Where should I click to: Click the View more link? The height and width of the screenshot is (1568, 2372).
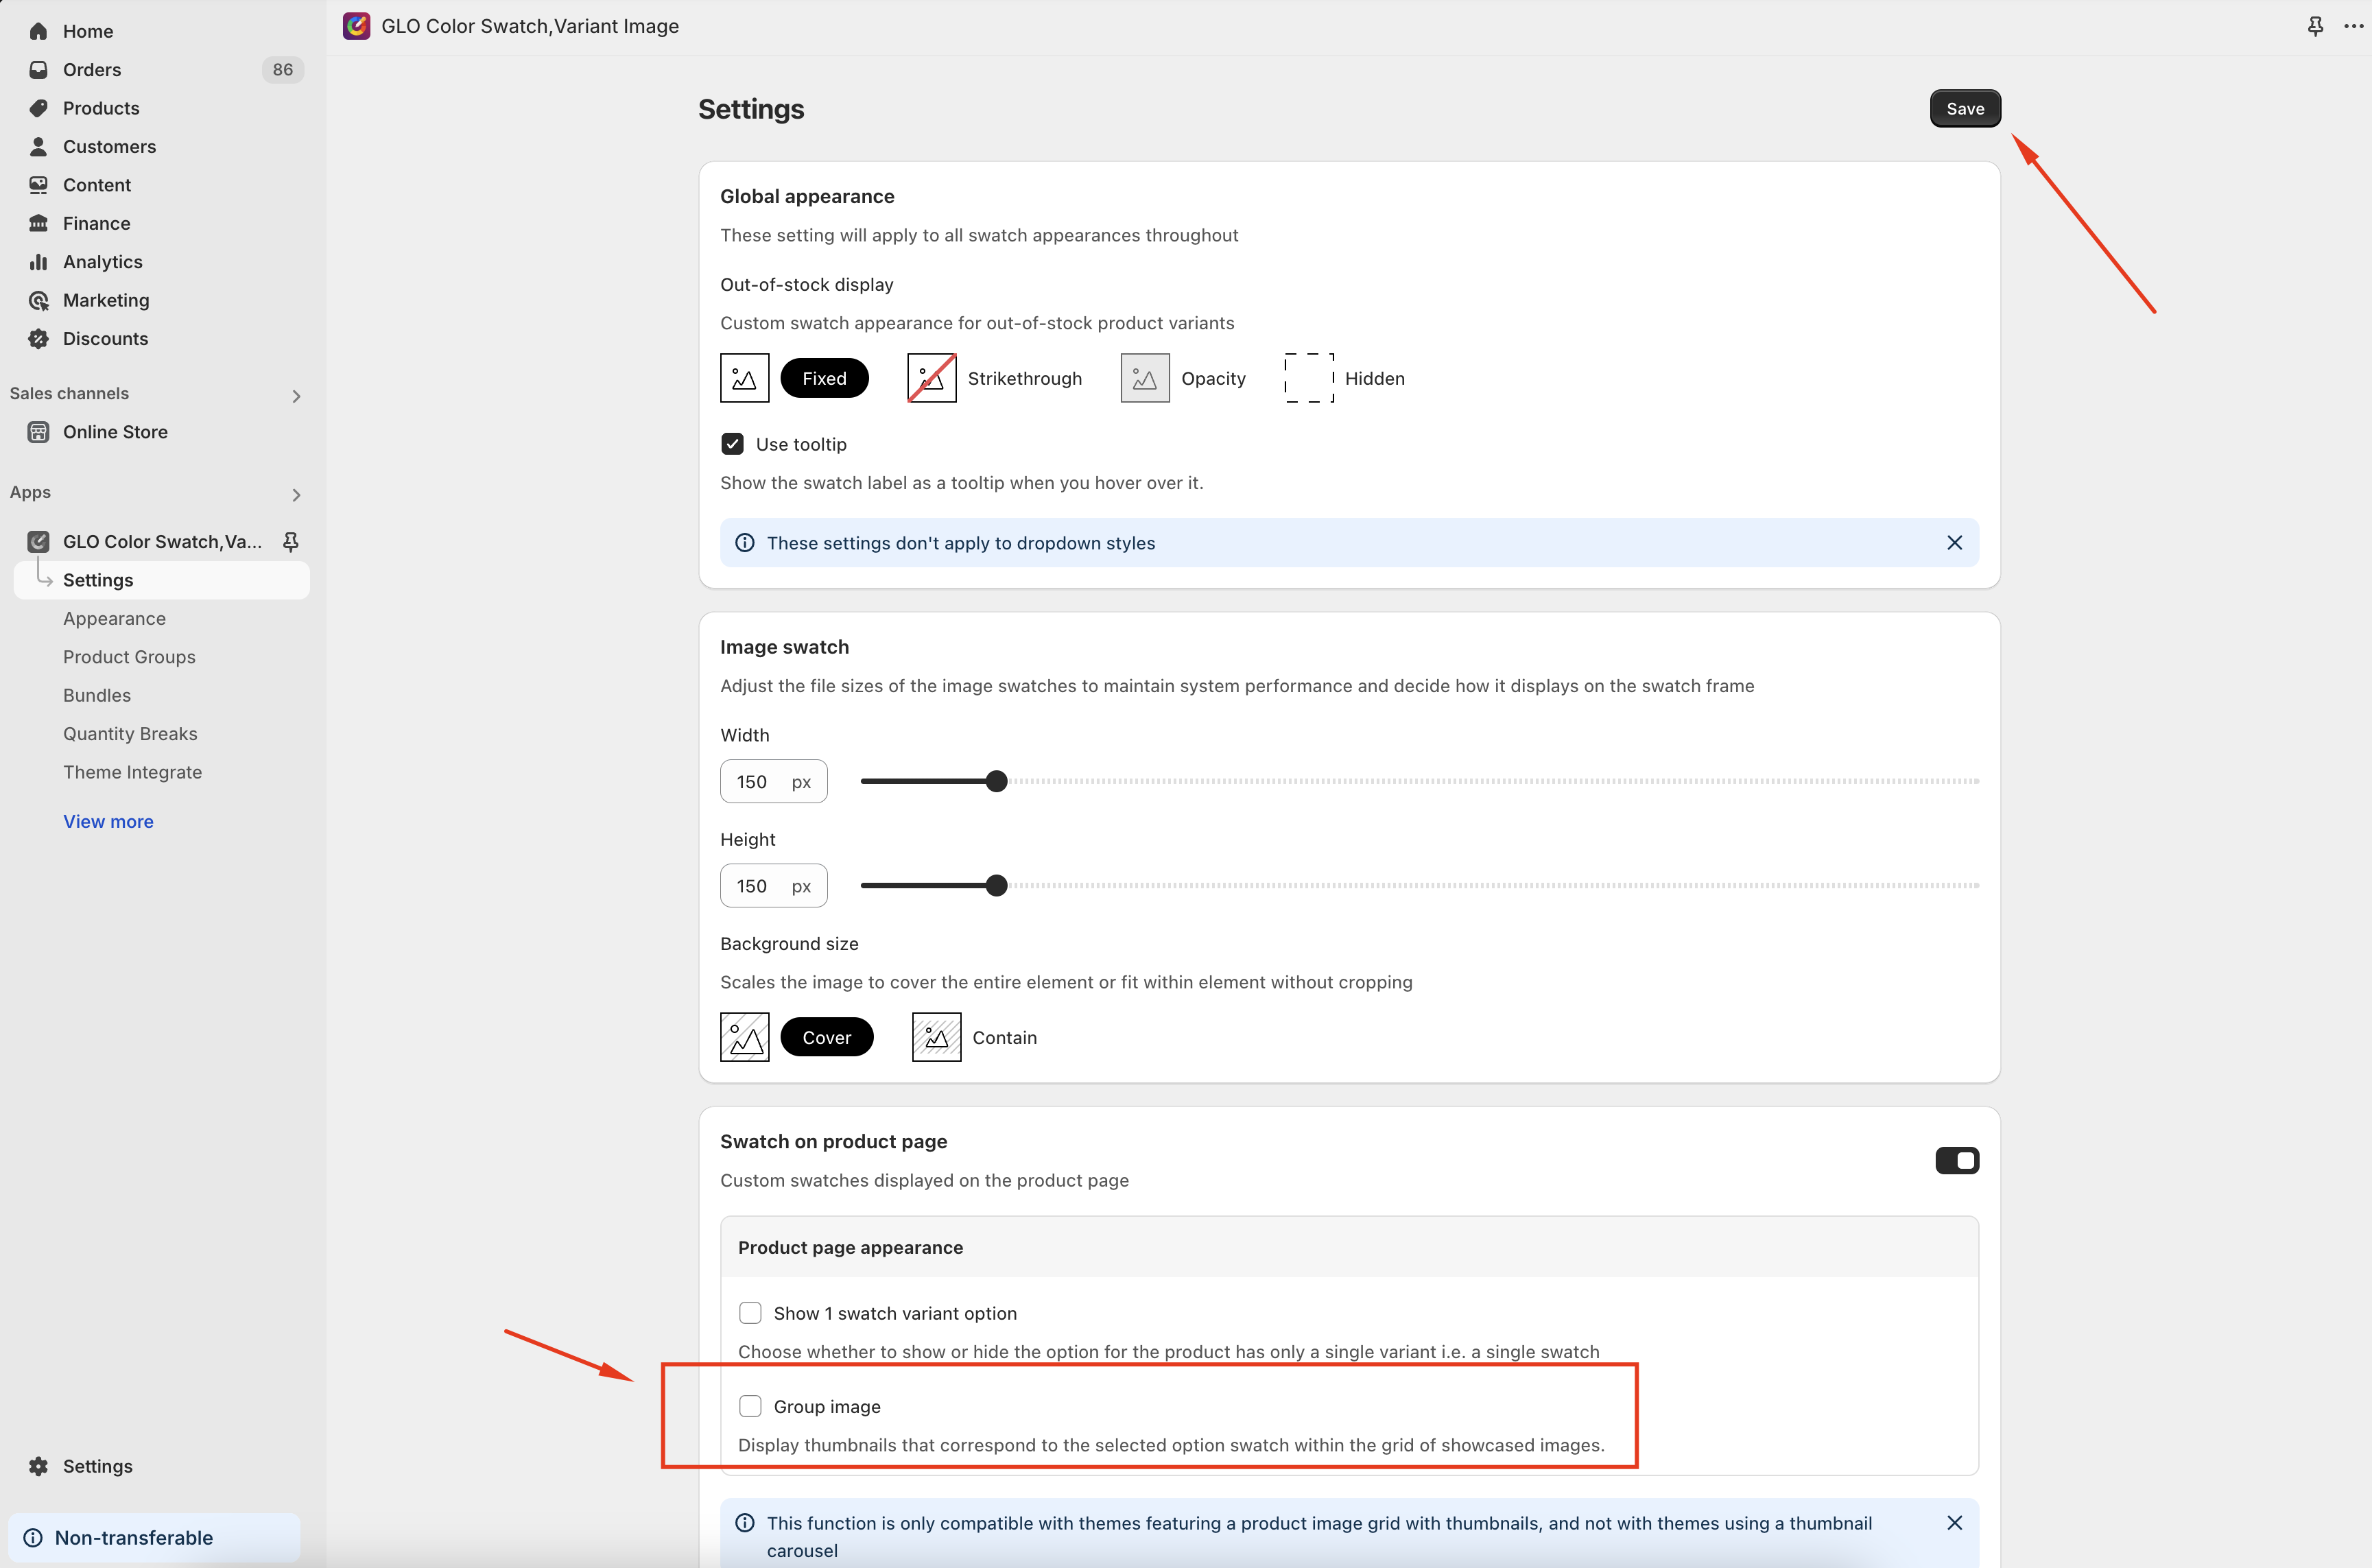pos(108,821)
